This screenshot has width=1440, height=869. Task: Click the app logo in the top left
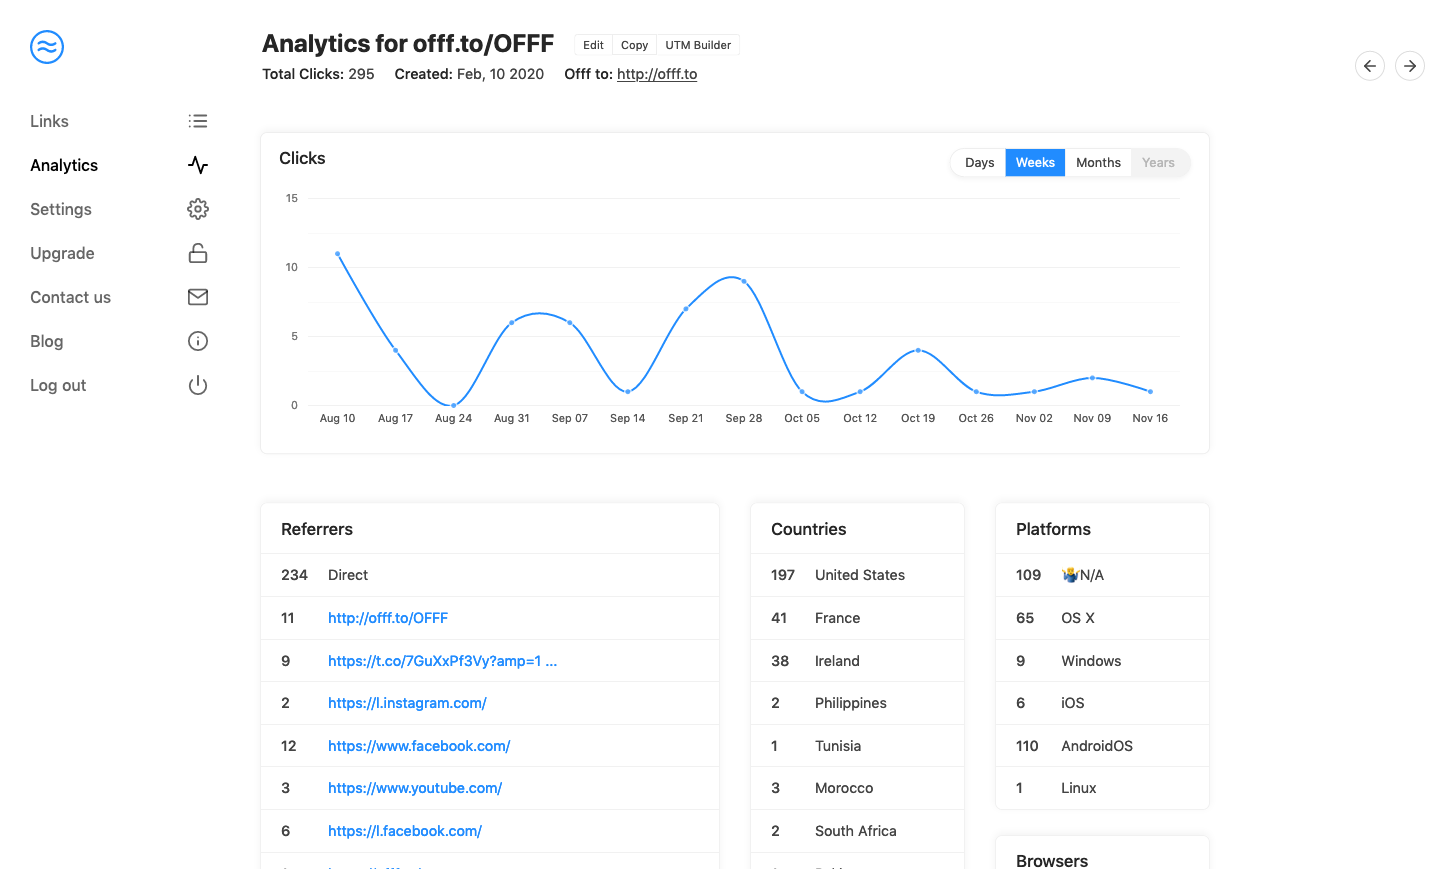click(46, 47)
